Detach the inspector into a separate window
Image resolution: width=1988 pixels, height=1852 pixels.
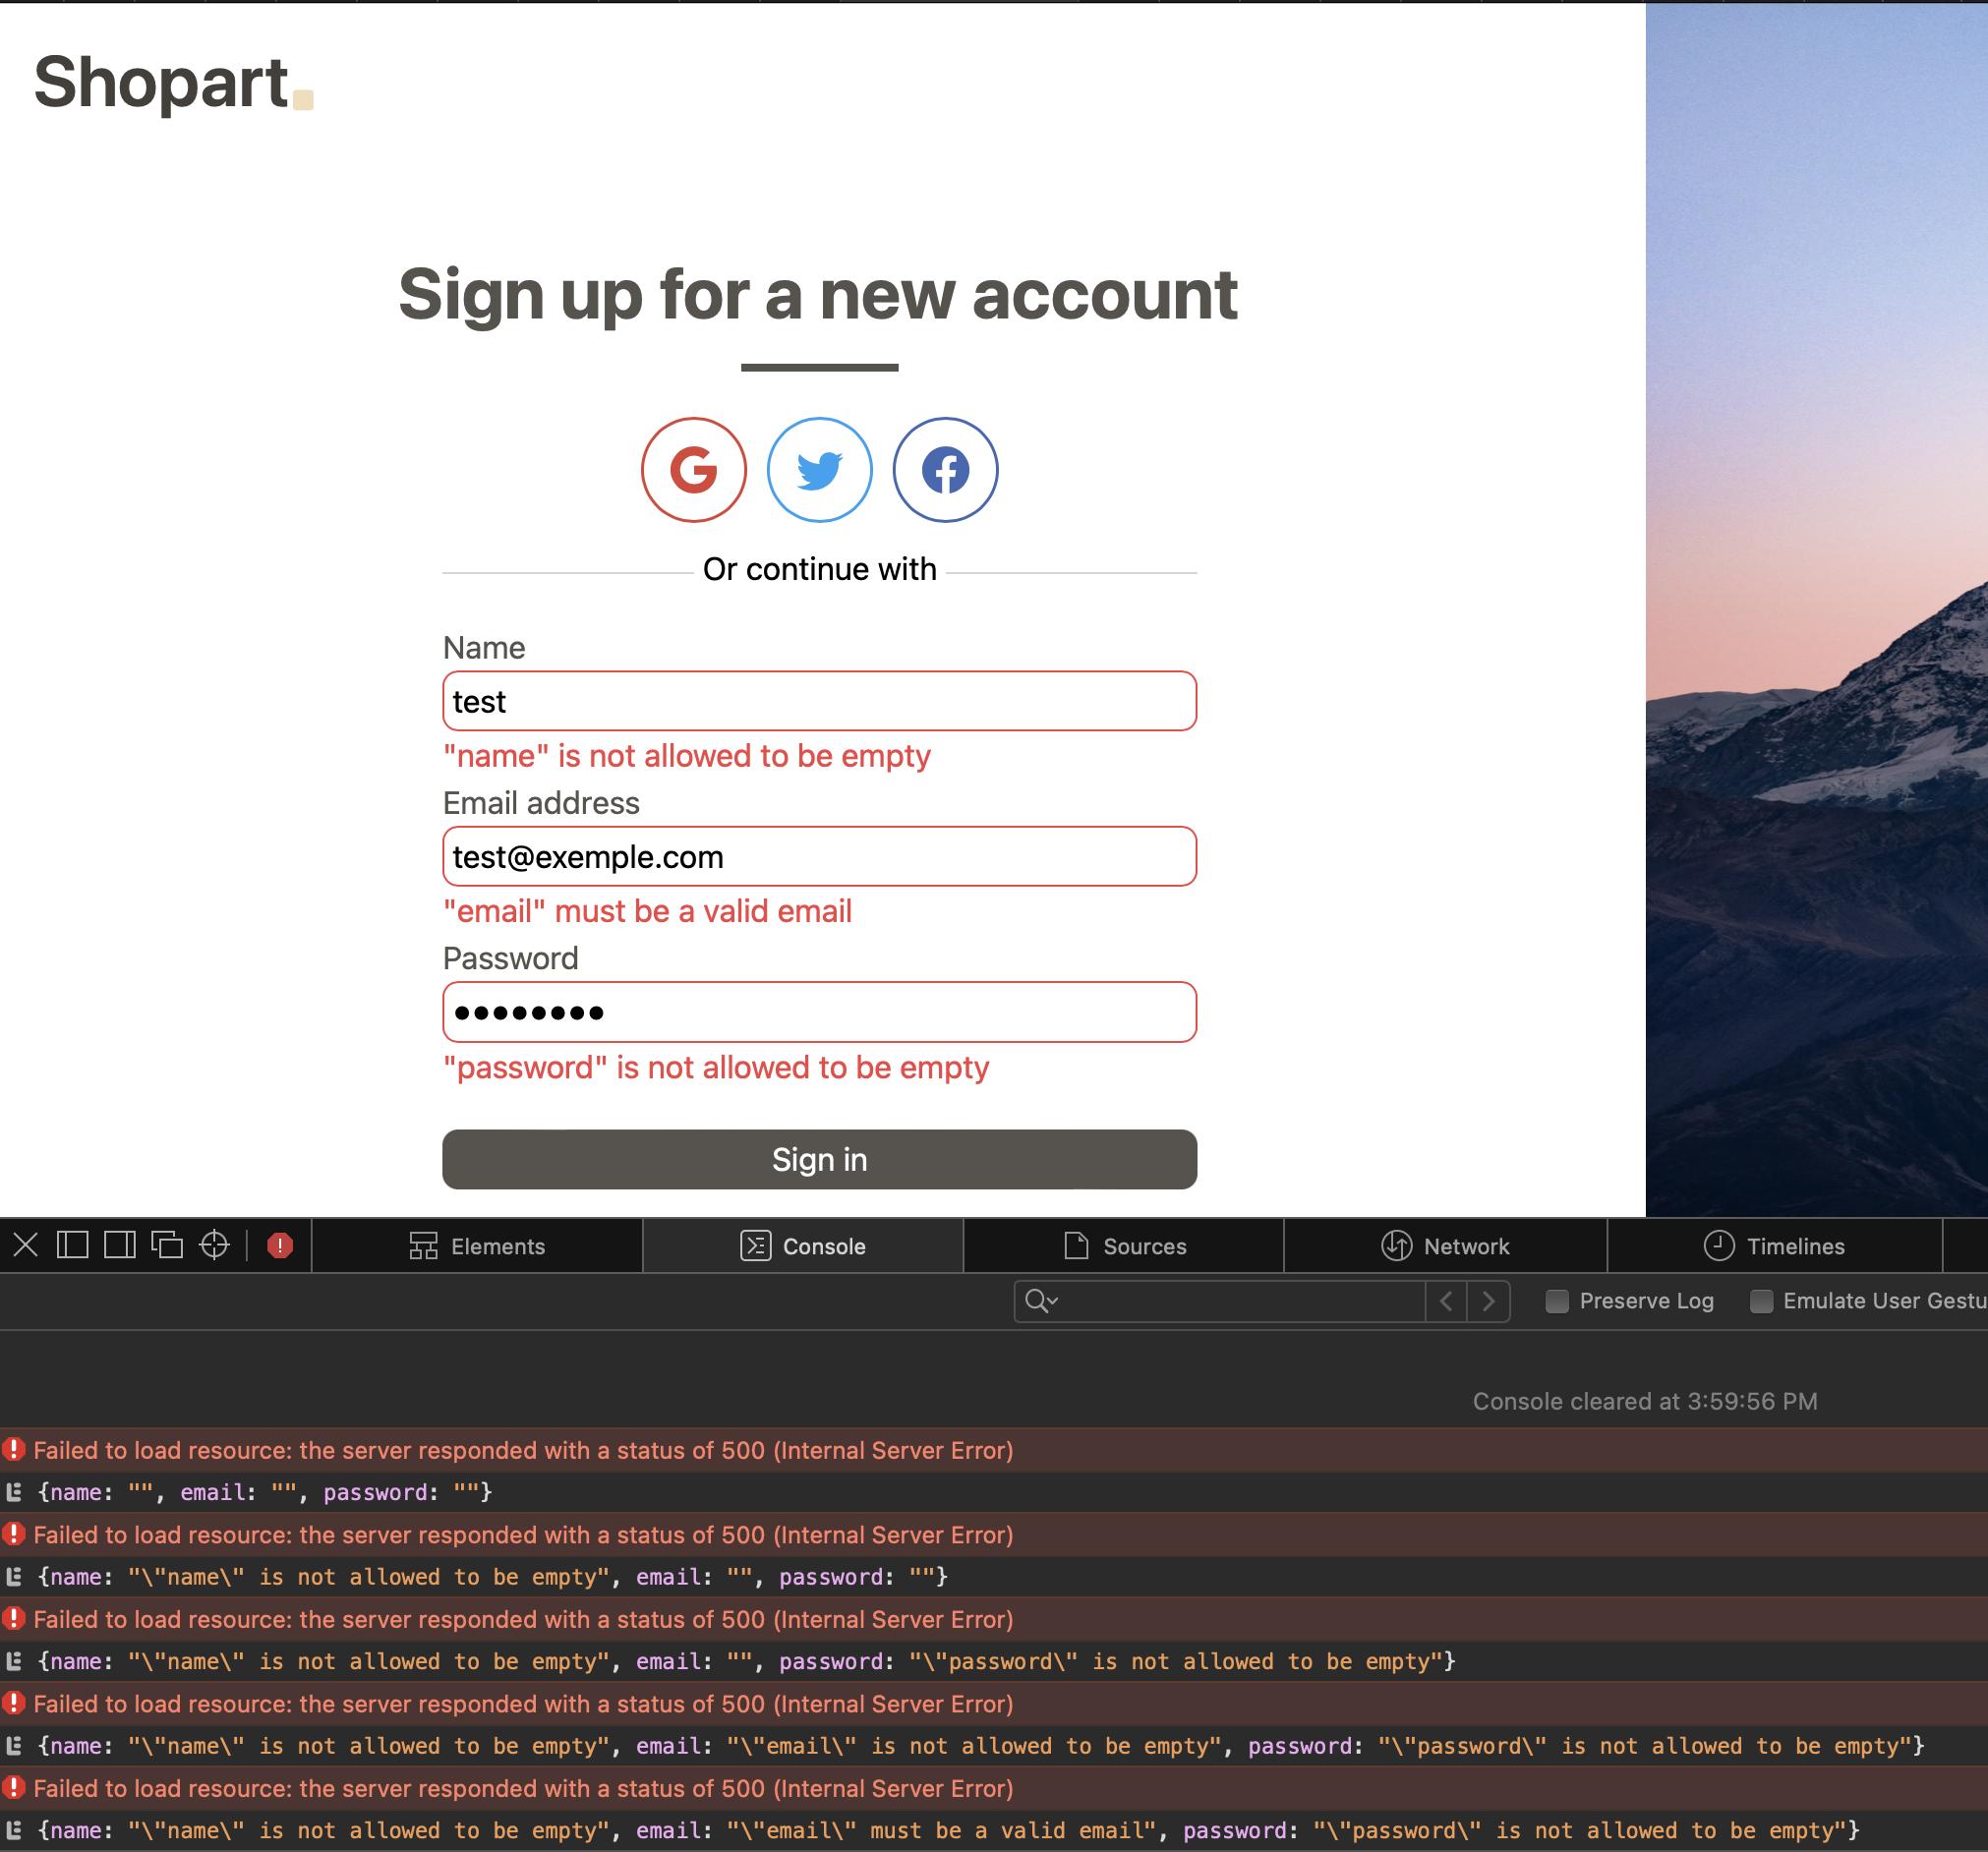[167, 1245]
